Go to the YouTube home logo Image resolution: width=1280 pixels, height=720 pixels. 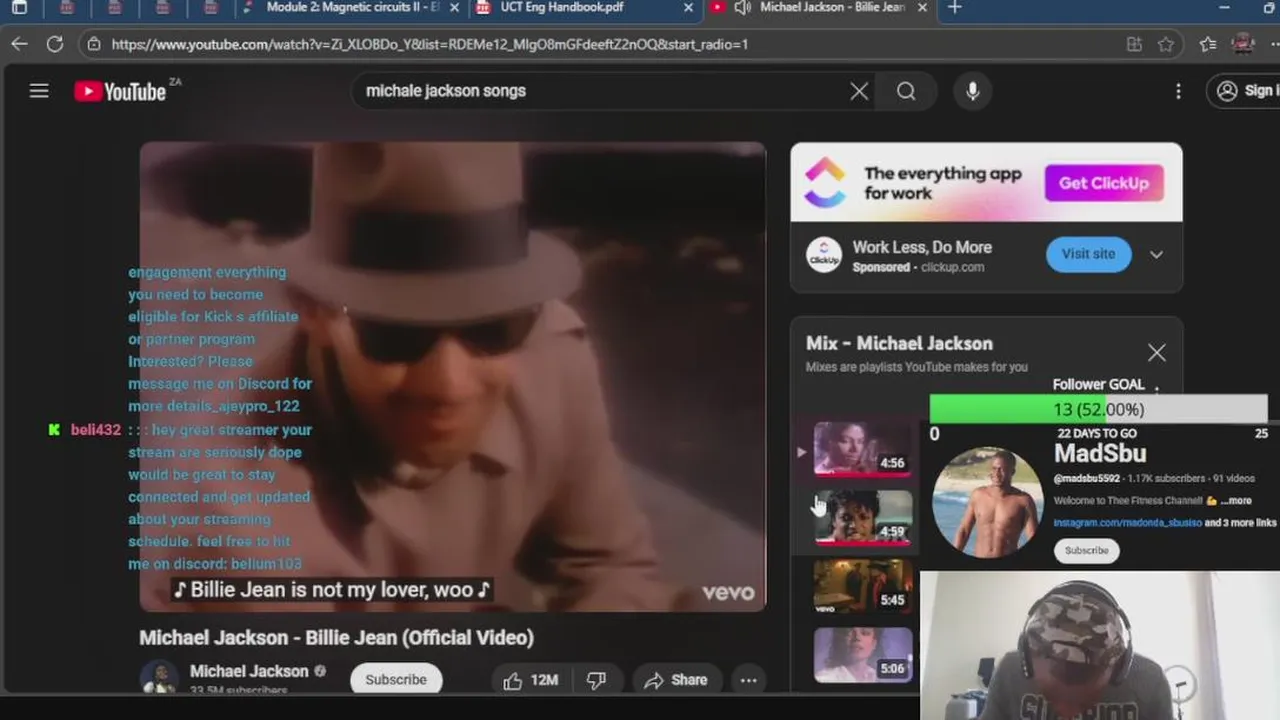(x=120, y=91)
